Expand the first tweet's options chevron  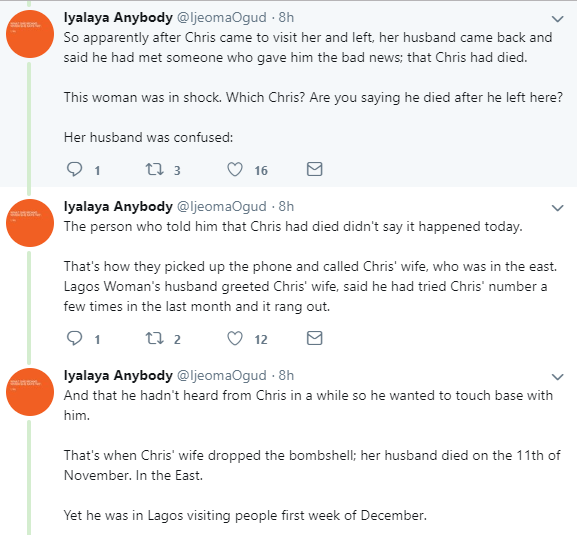point(558,19)
